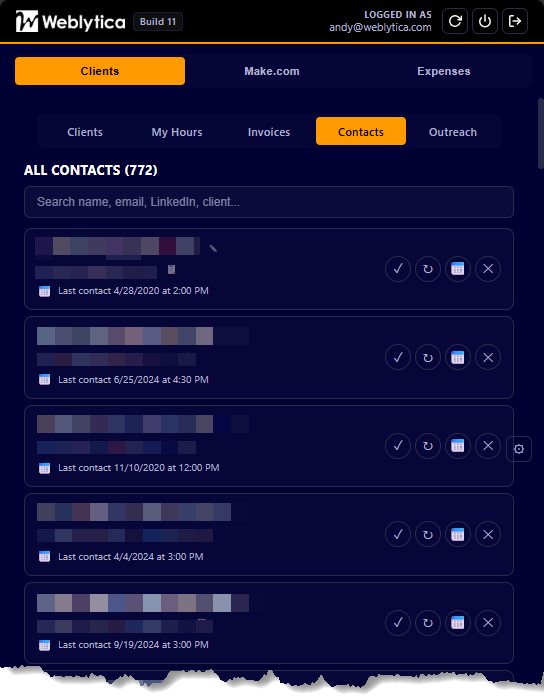
Task: Open the Invoices sub-tab
Action: pyautogui.click(x=269, y=132)
